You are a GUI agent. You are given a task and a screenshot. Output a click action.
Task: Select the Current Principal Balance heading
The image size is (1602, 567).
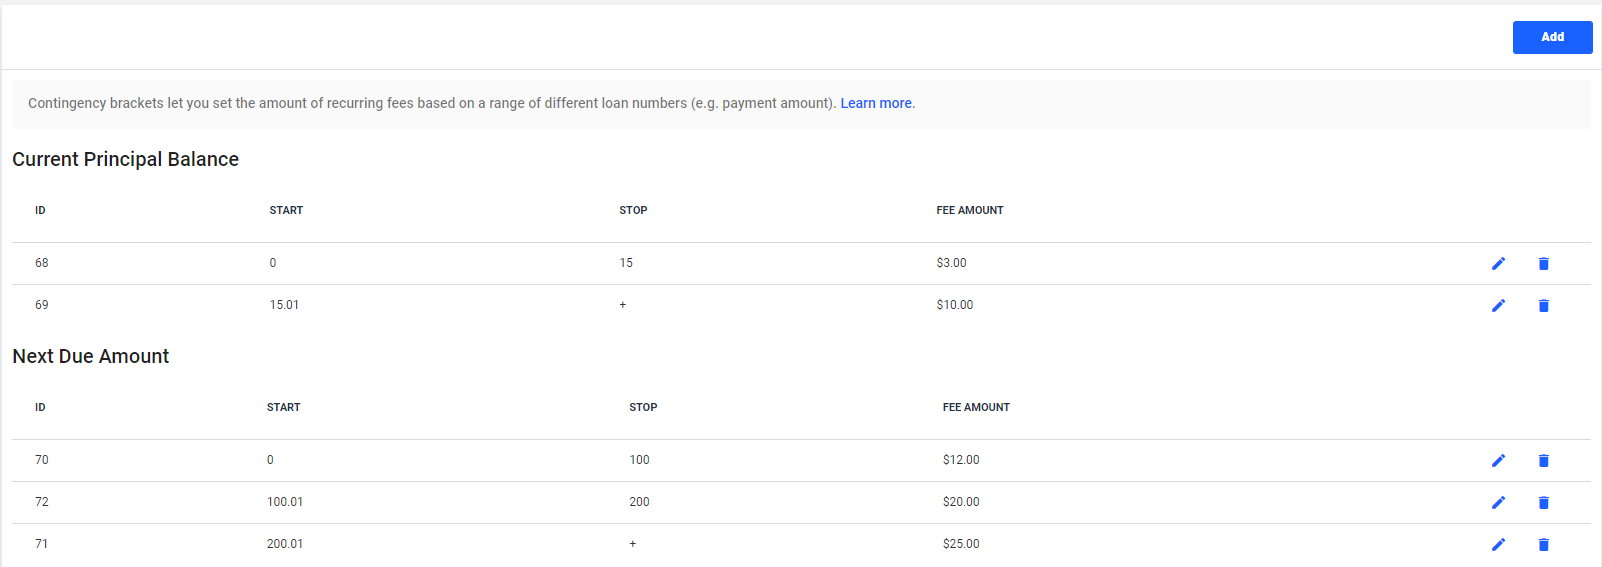(125, 159)
